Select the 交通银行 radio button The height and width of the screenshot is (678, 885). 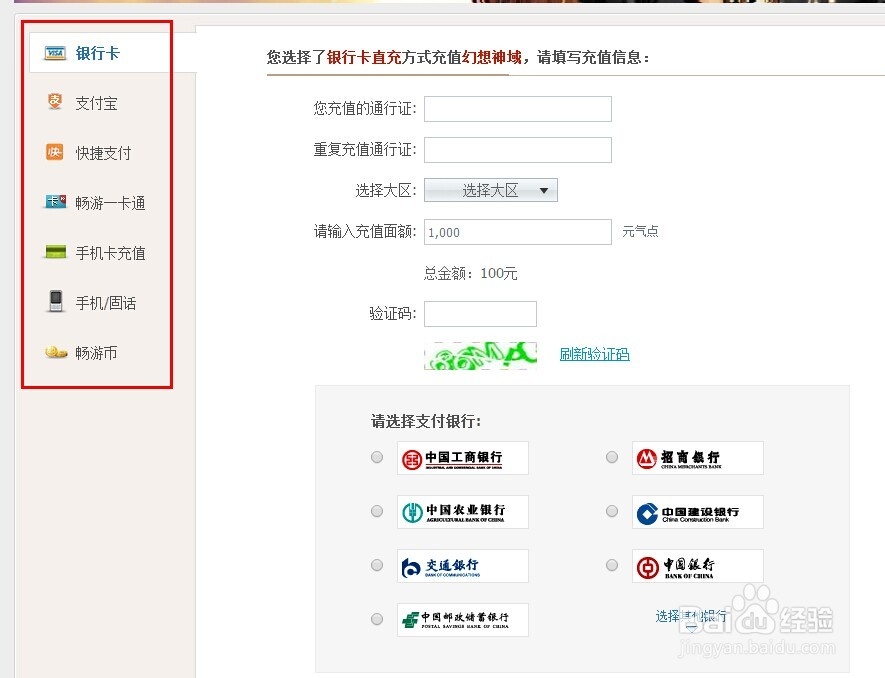pos(377,565)
